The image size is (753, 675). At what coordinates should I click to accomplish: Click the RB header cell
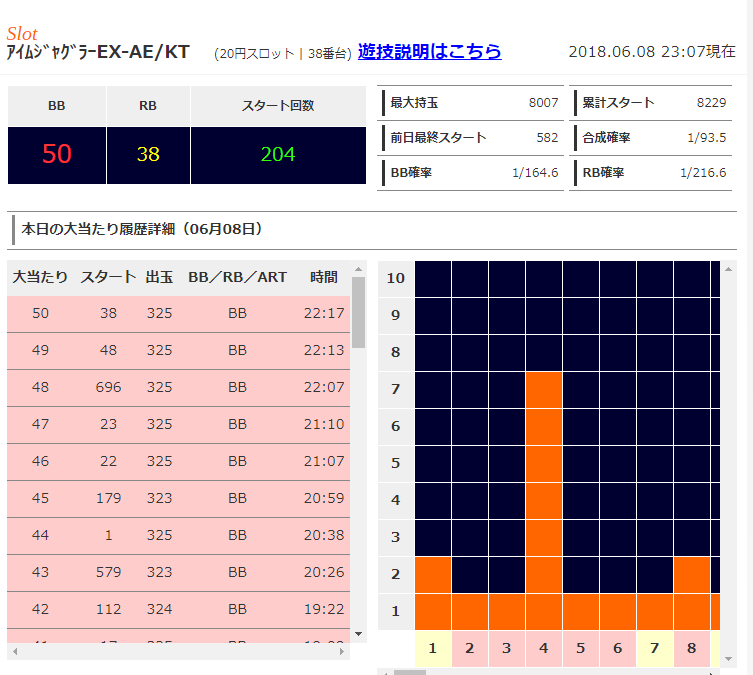click(148, 106)
